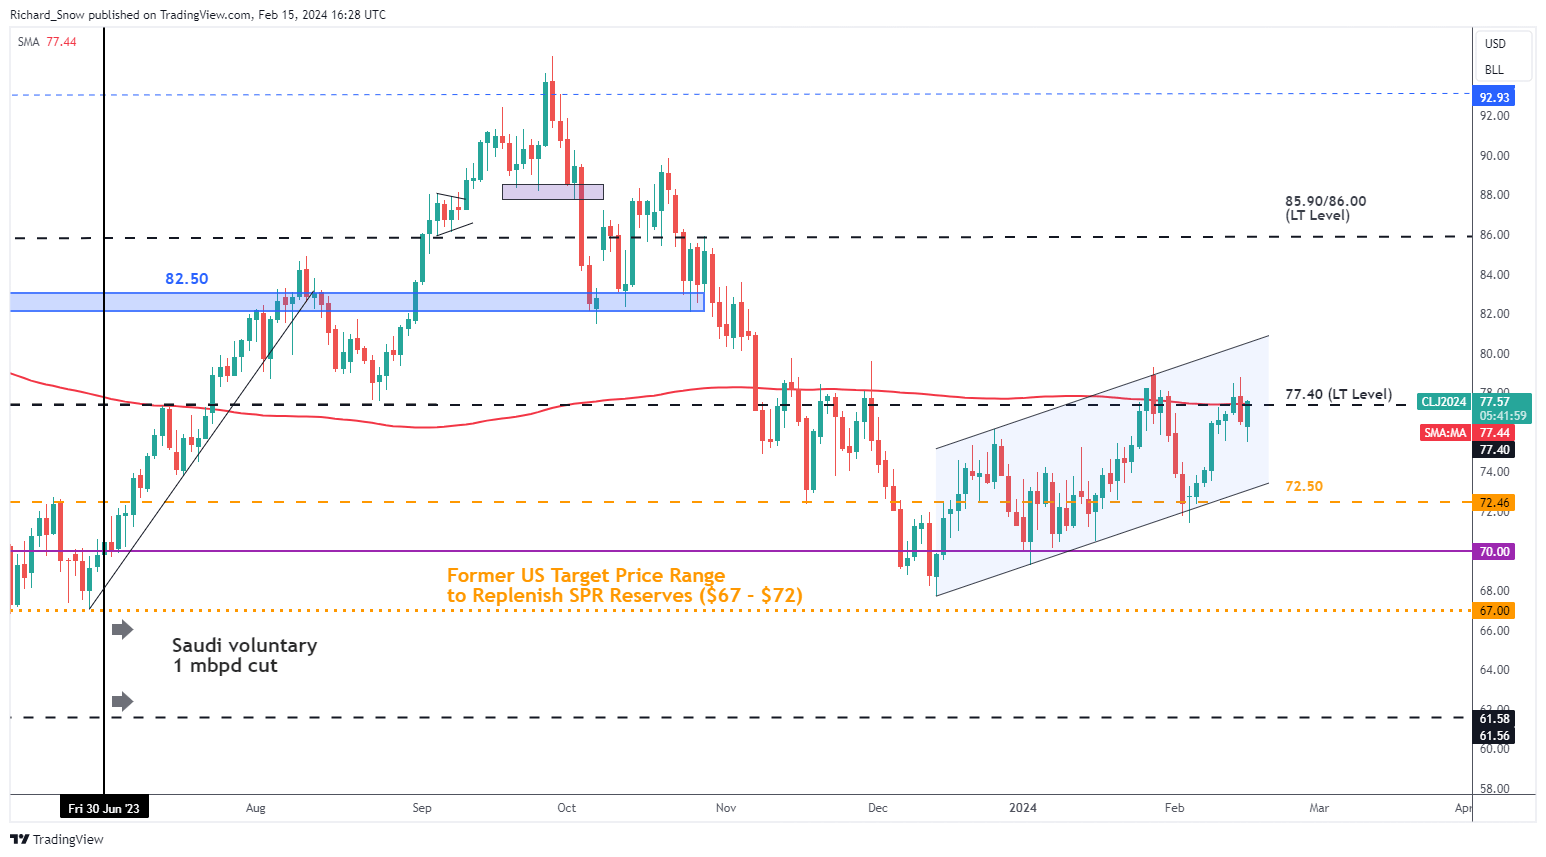1546x857 pixels.
Task: Click the USD currency label
Action: pyautogui.click(x=1495, y=44)
